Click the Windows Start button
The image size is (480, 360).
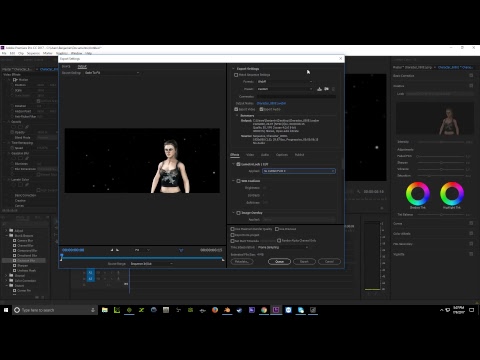(6, 310)
